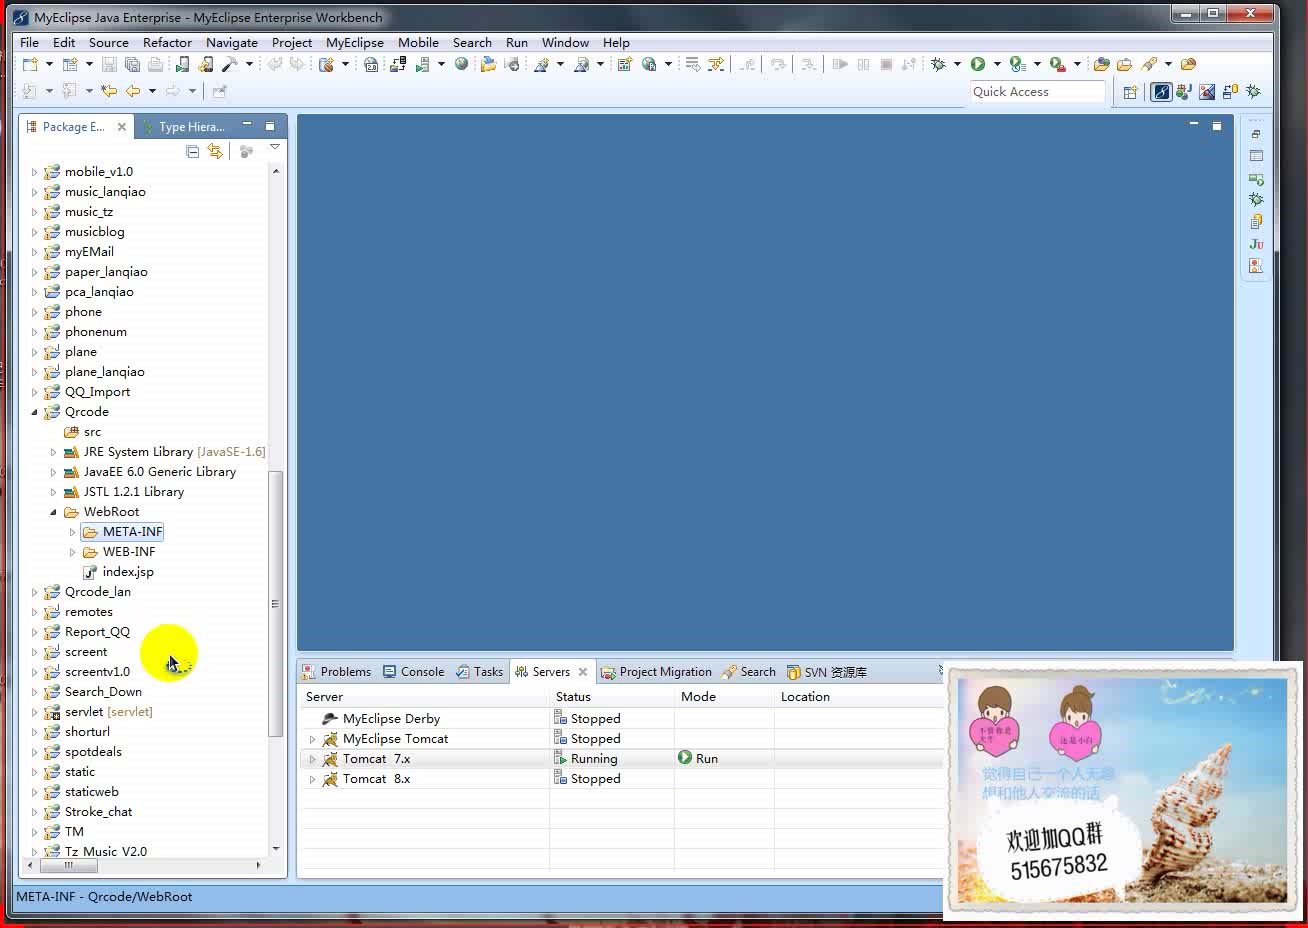Open the Debug button dropdown arrow
This screenshot has width=1308, height=928.
957,64
